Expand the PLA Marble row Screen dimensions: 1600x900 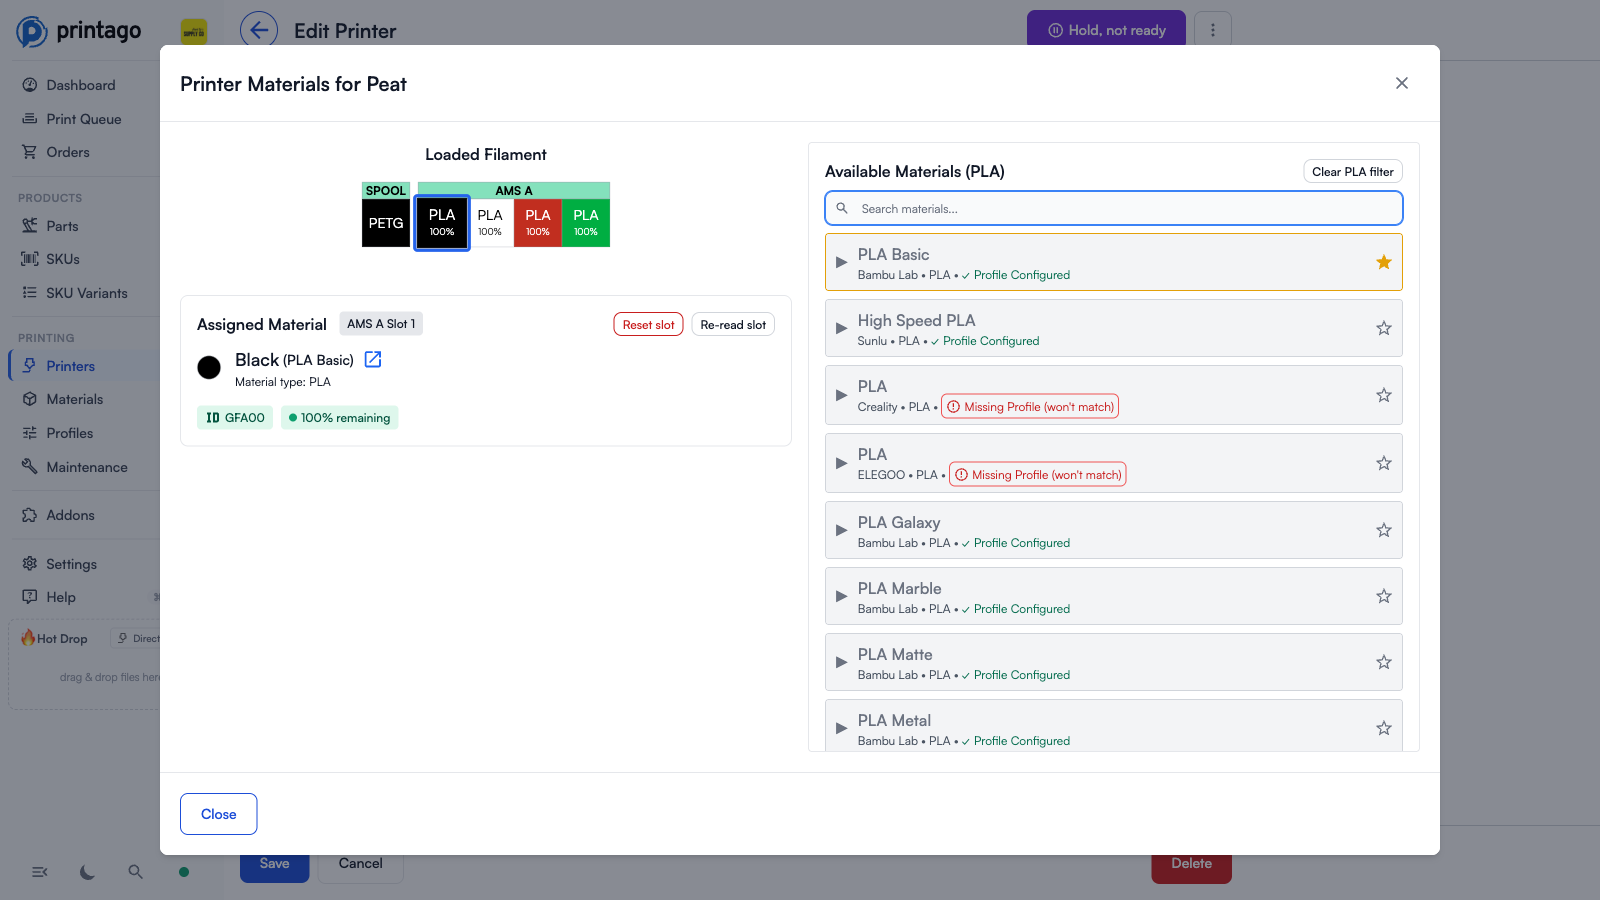[841, 596]
